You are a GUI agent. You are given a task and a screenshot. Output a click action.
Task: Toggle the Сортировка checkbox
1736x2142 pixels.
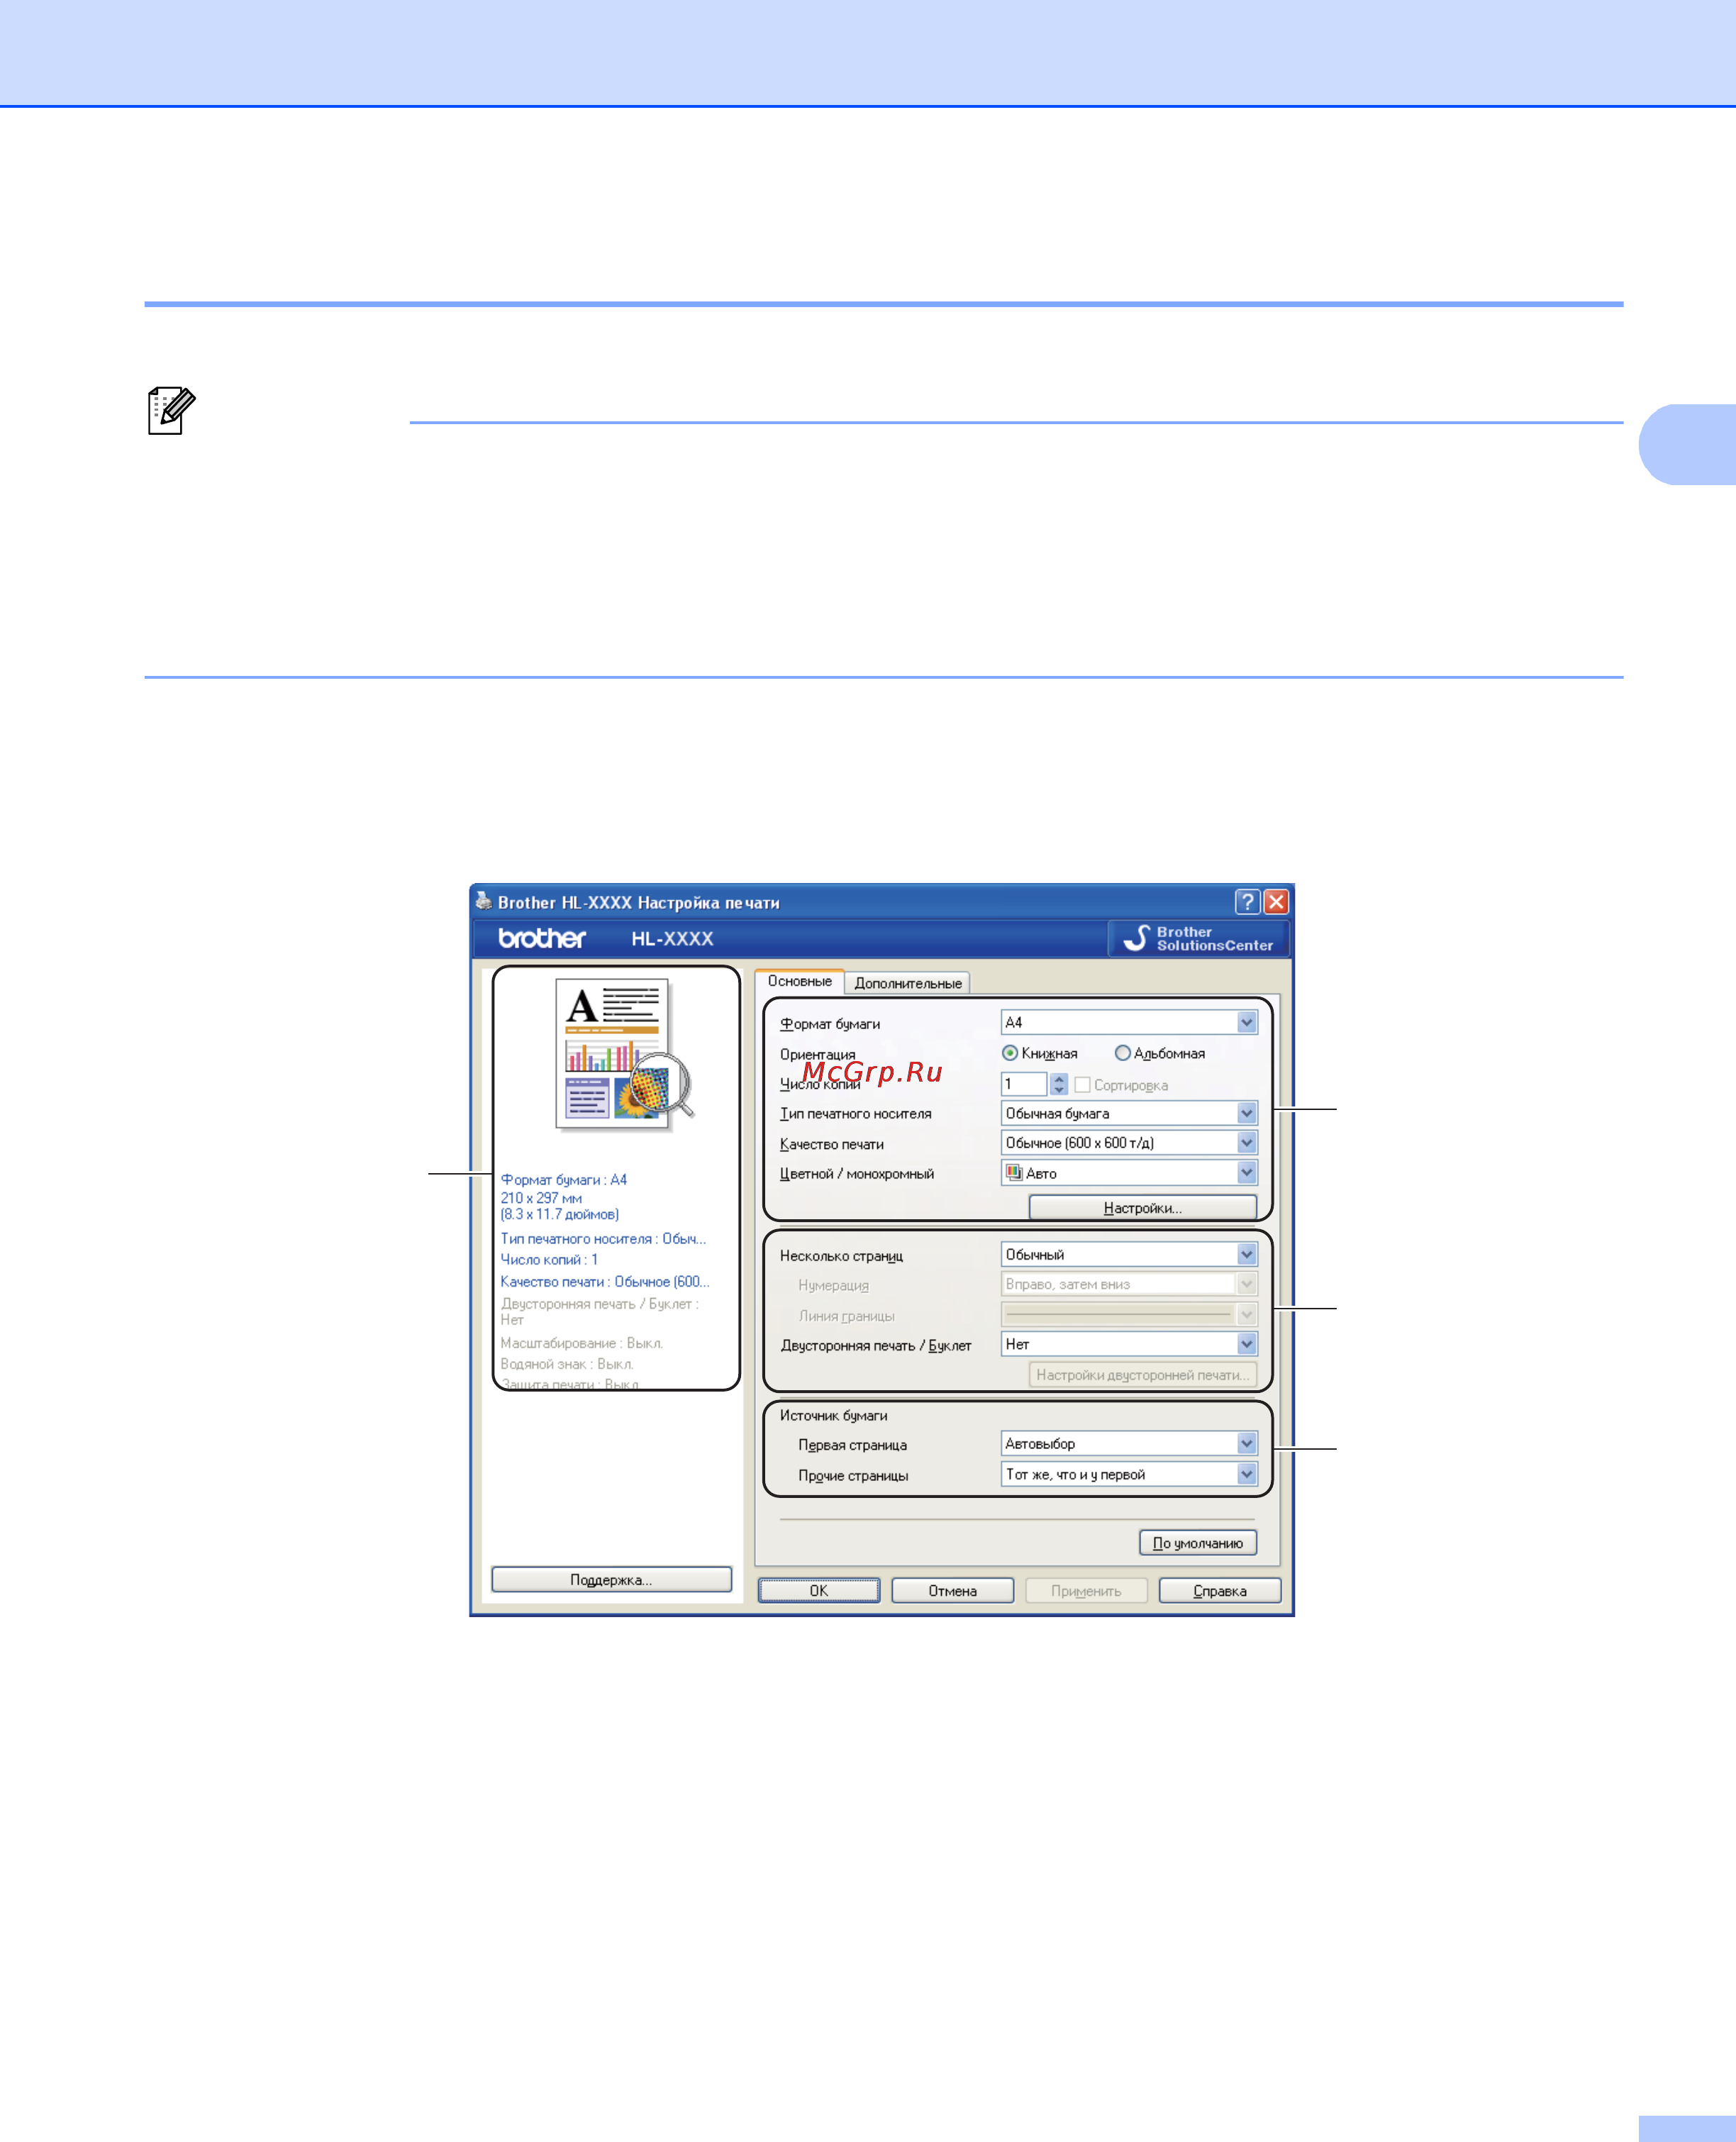[1082, 1085]
